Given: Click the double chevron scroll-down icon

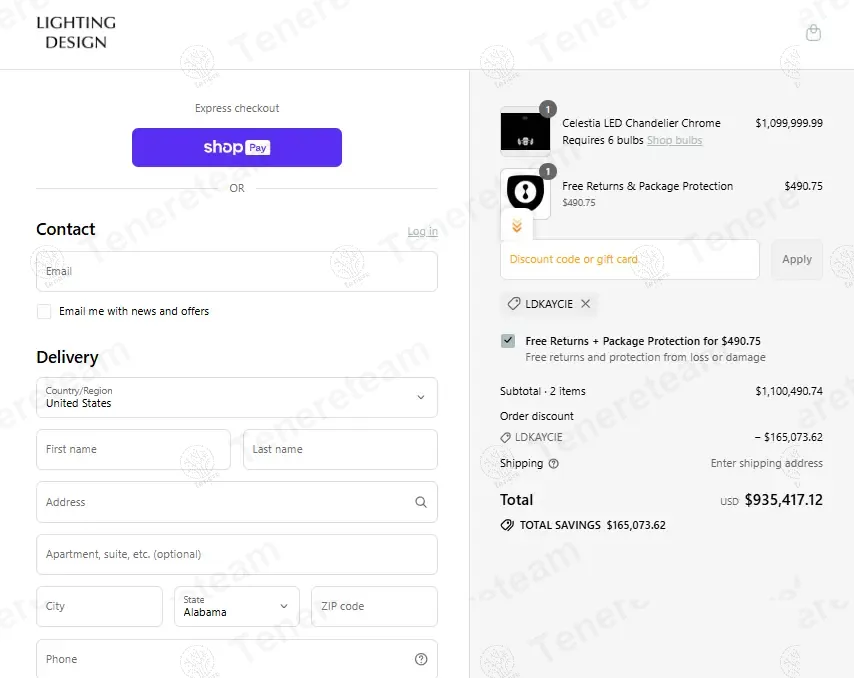Looking at the screenshot, I should (x=517, y=227).
